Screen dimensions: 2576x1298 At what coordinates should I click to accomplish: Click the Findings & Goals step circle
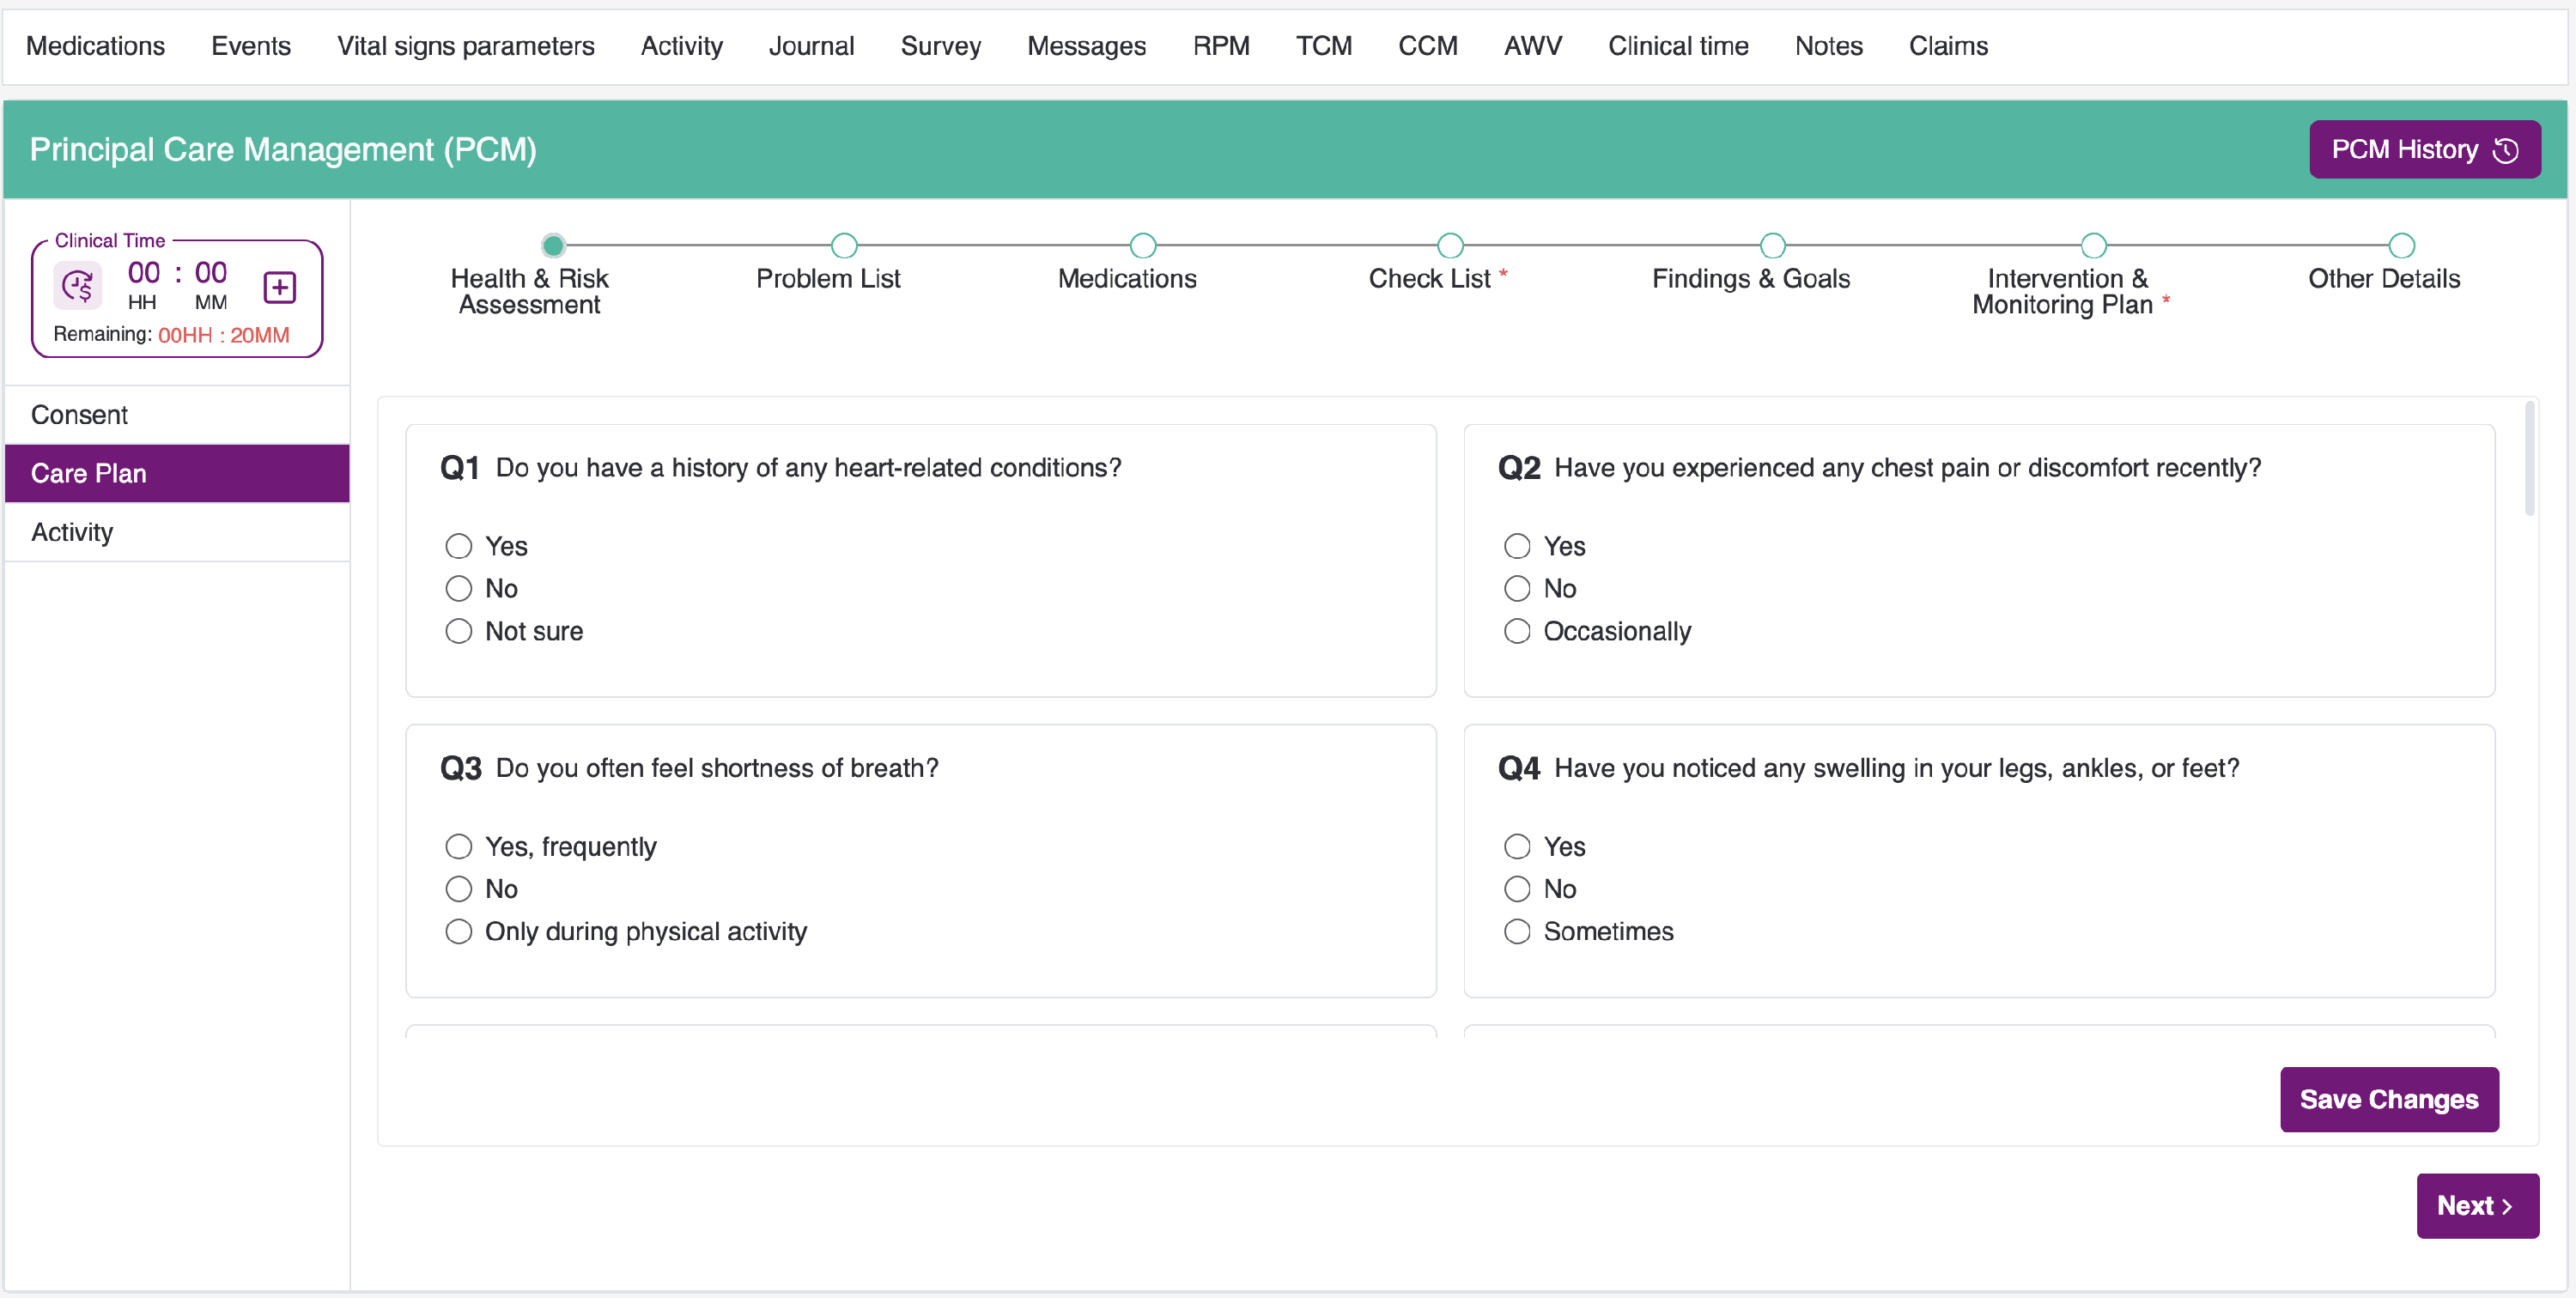[1772, 245]
